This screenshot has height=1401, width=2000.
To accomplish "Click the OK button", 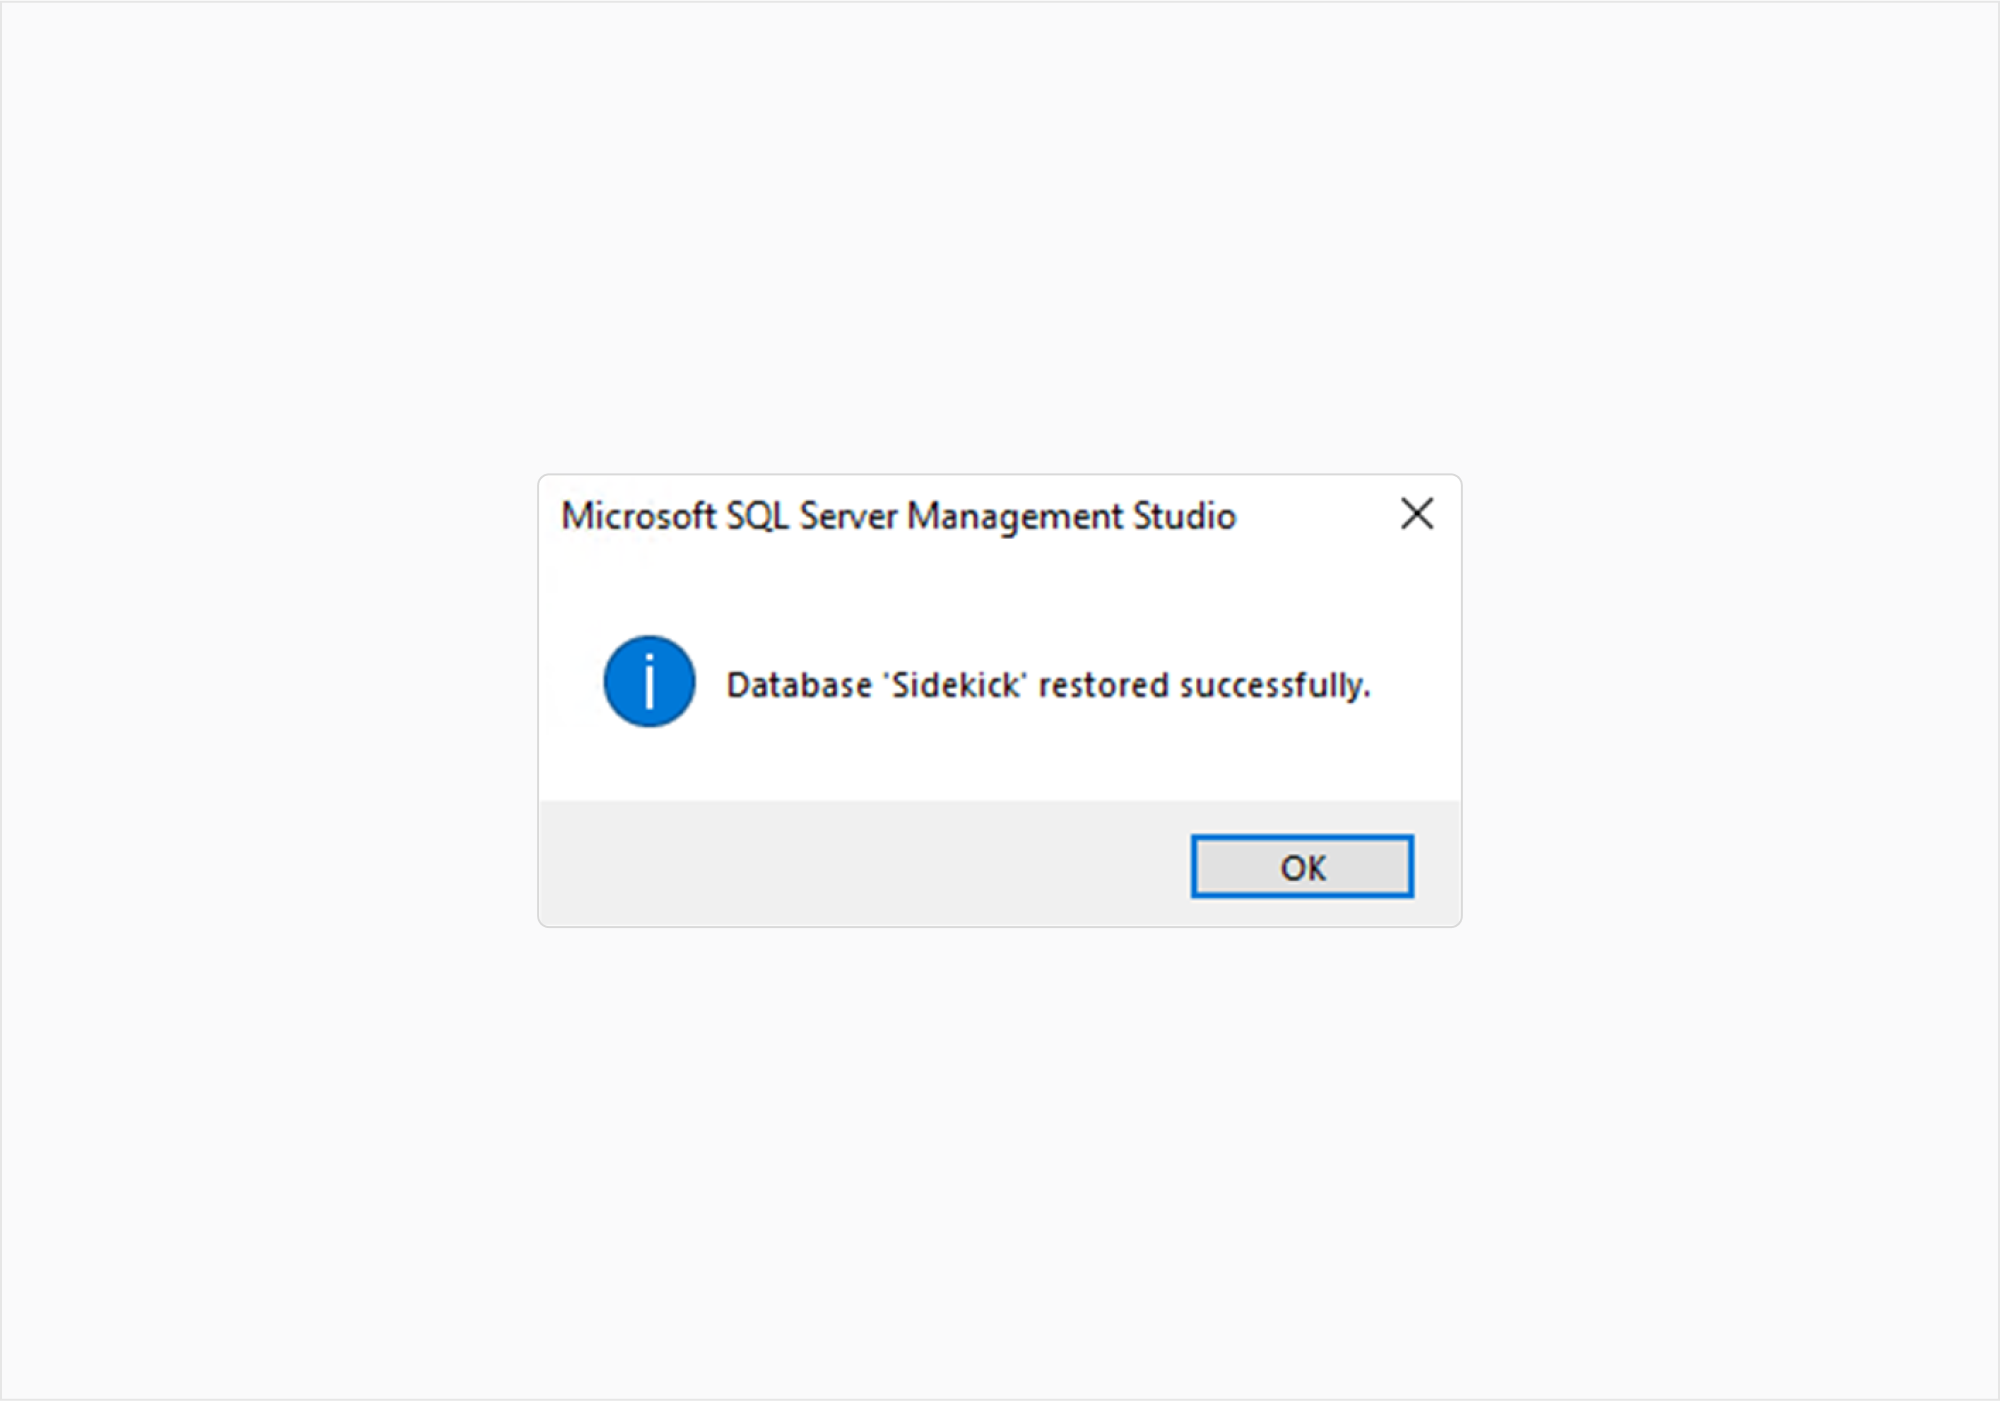I will tap(1302, 866).
